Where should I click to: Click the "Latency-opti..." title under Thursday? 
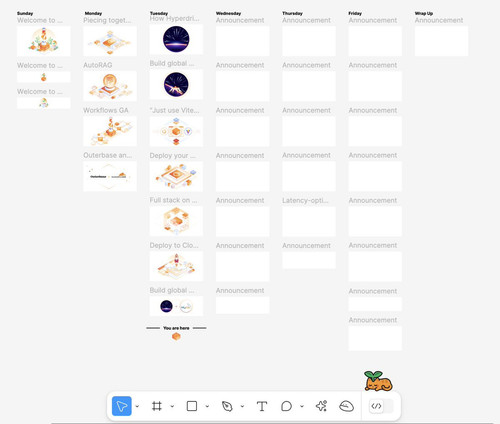[x=305, y=200]
